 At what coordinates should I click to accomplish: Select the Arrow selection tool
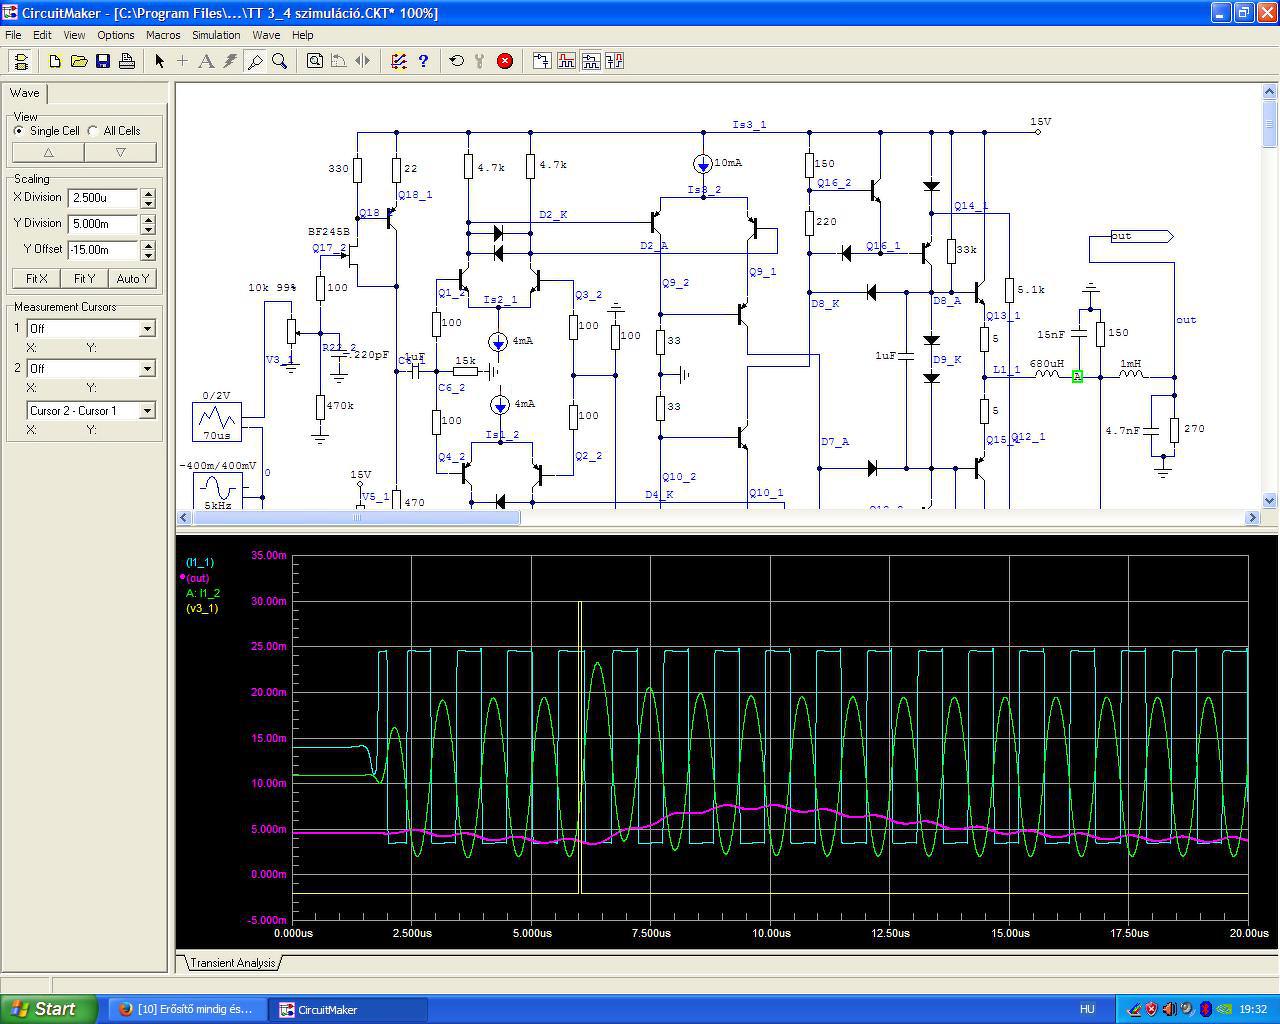[159, 61]
